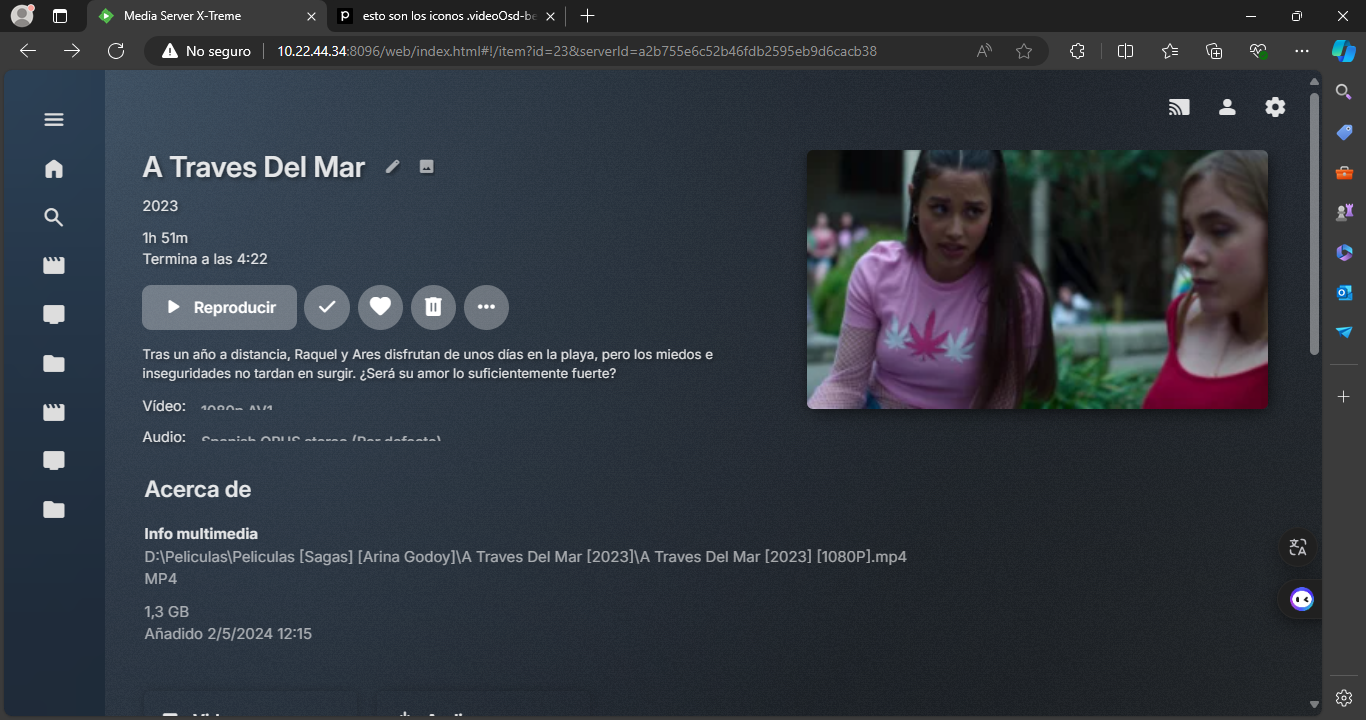1366x720 pixels.
Task: Click the Read aloud icon
Action: click(x=985, y=51)
